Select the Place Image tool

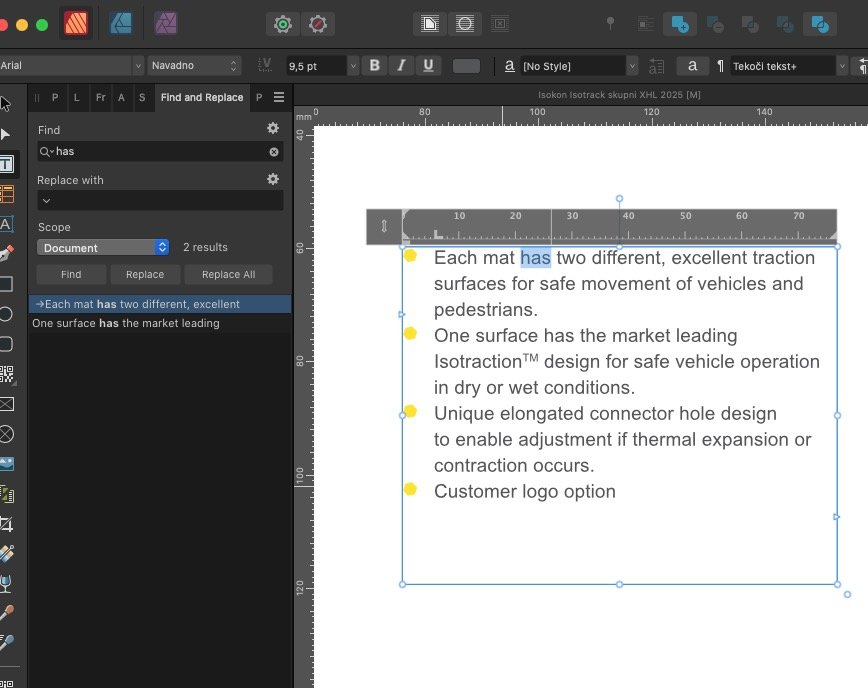(7, 464)
